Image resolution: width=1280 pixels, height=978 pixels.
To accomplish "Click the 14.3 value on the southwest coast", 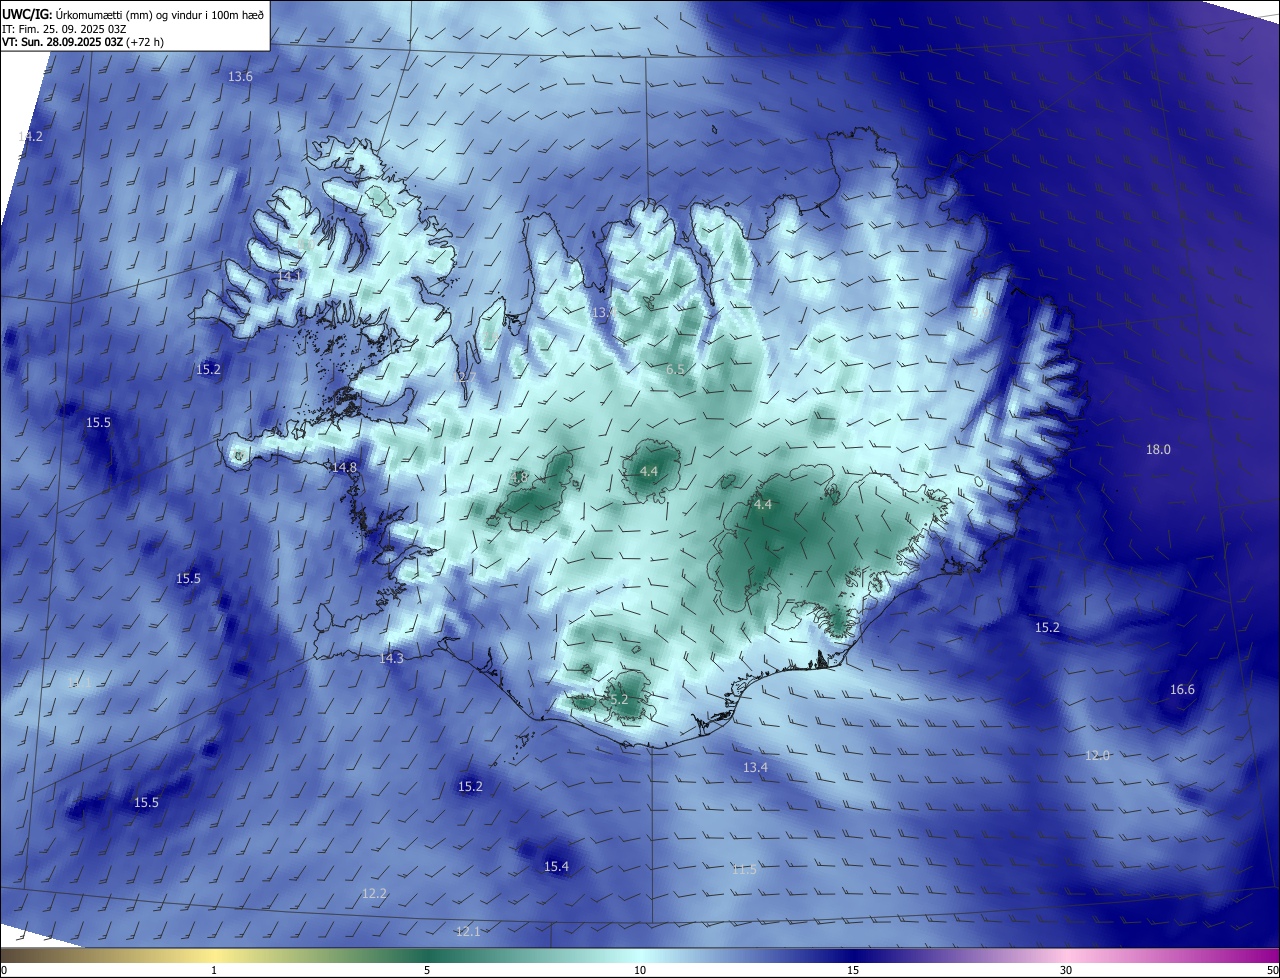I will tap(391, 658).
